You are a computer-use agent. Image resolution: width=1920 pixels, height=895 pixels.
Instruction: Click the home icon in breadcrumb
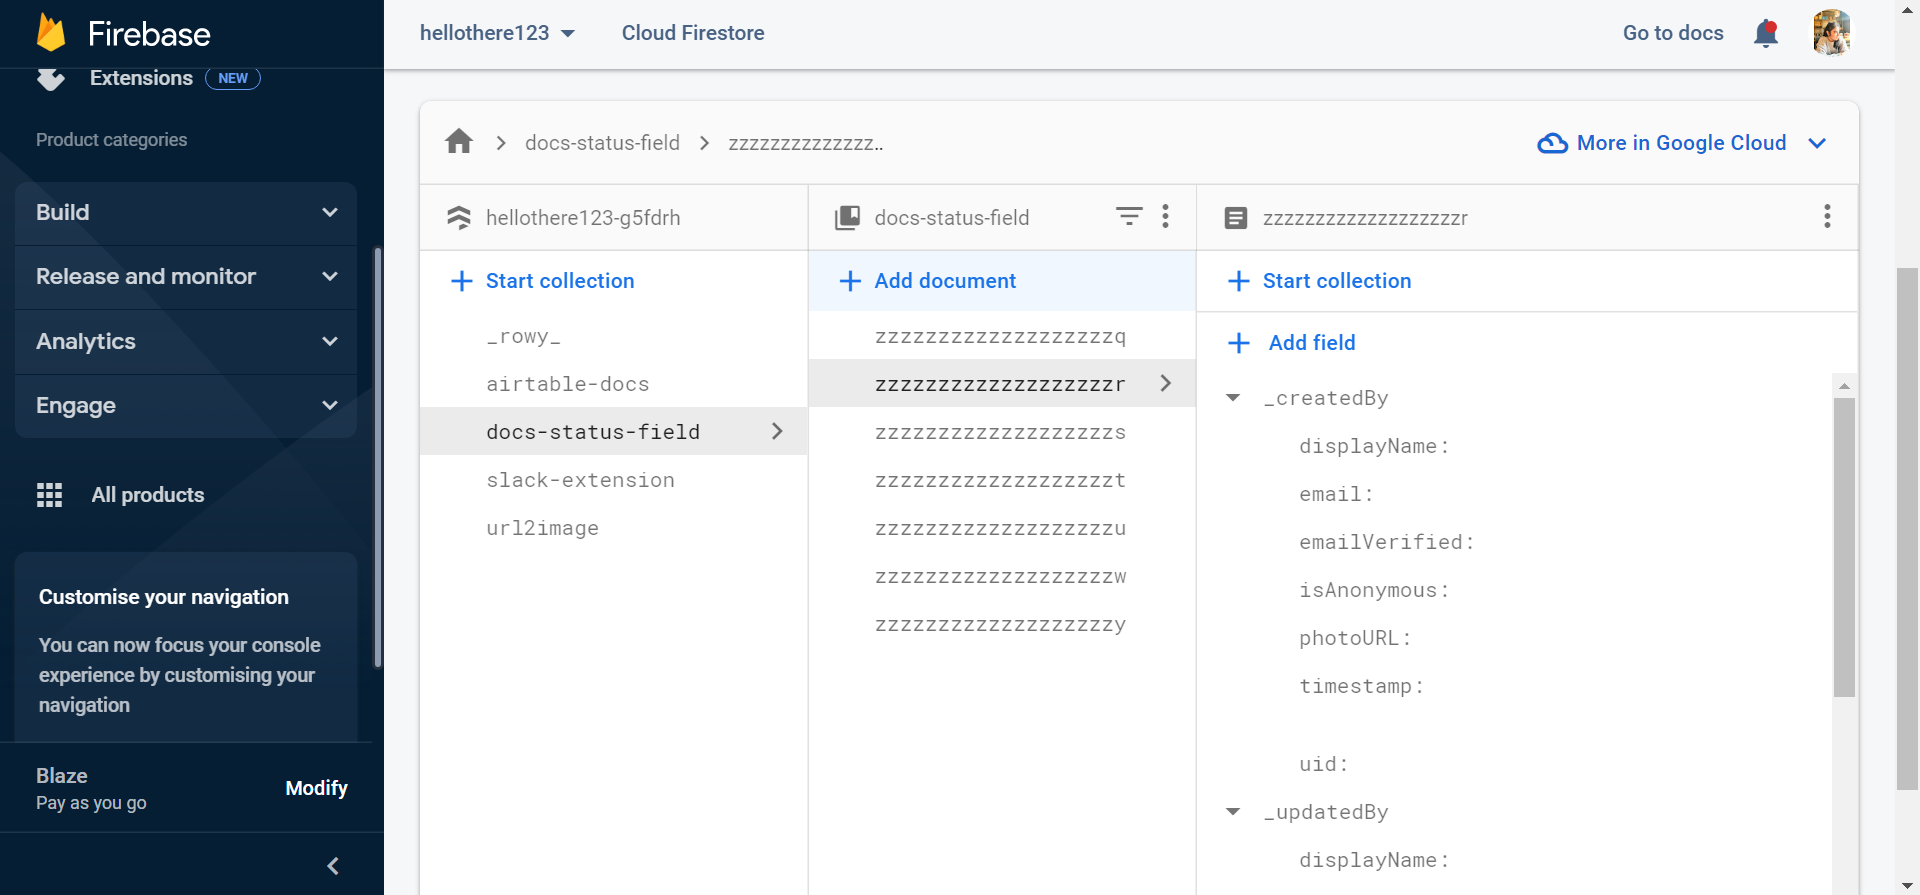[x=459, y=142]
